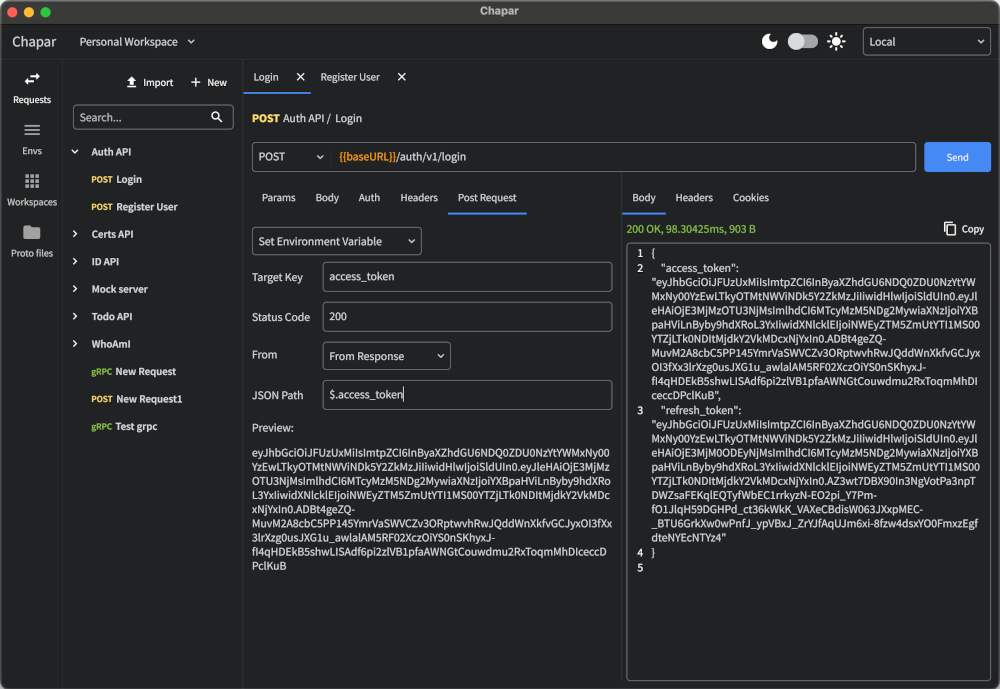Open the gRPC New Request item
1000x689 pixels.
coord(133,371)
